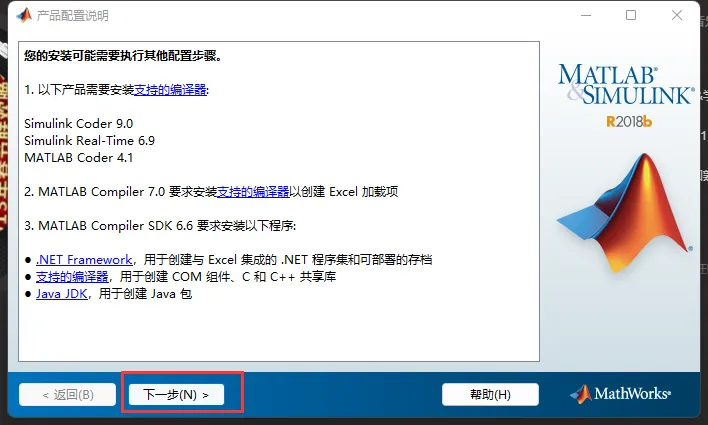Click the R2018b version label
Viewport: 708px width, 425px height.
coord(629,121)
